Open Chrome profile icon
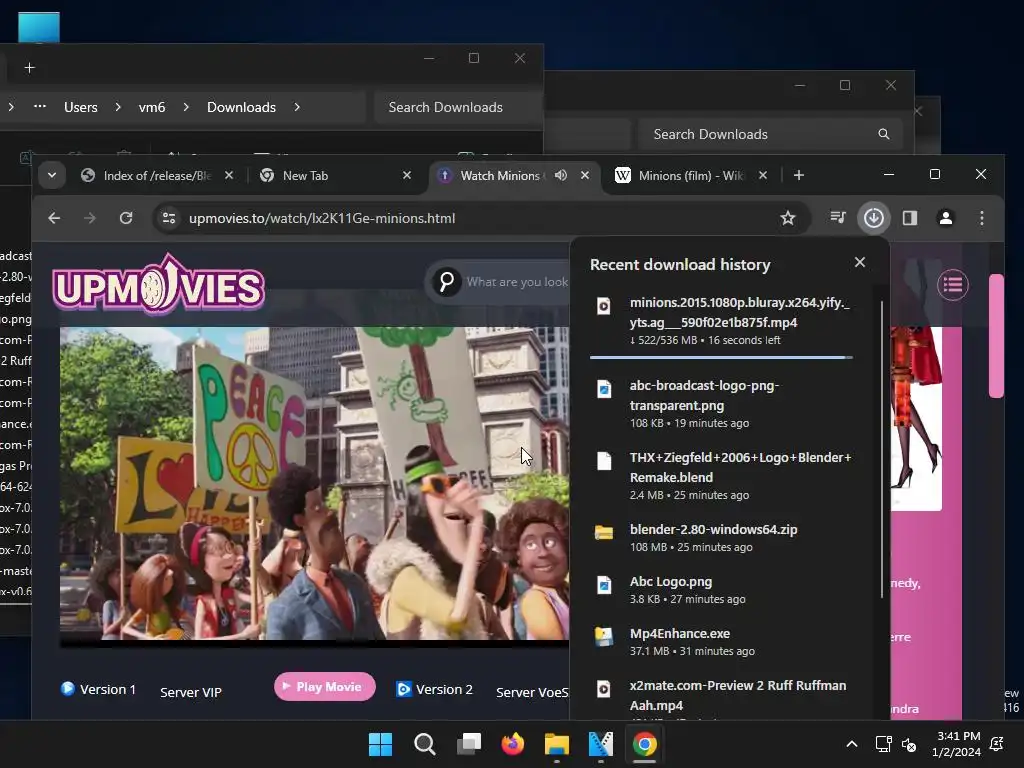Image resolution: width=1024 pixels, height=768 pixels. (946, 217)
